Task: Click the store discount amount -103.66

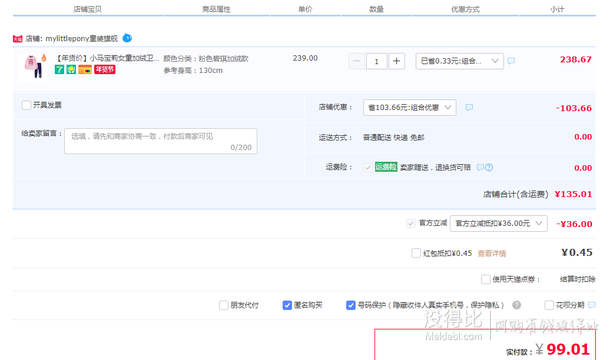Action: (x=574, y=108)
